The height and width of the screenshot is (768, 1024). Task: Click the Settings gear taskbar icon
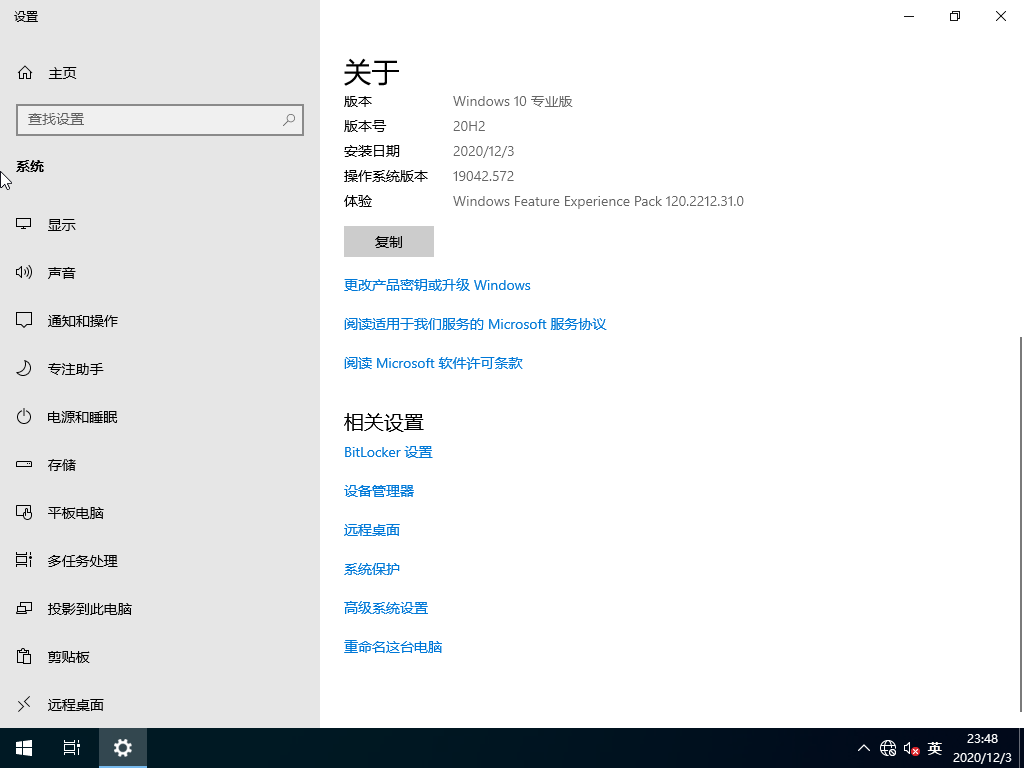tap(123, 748)
